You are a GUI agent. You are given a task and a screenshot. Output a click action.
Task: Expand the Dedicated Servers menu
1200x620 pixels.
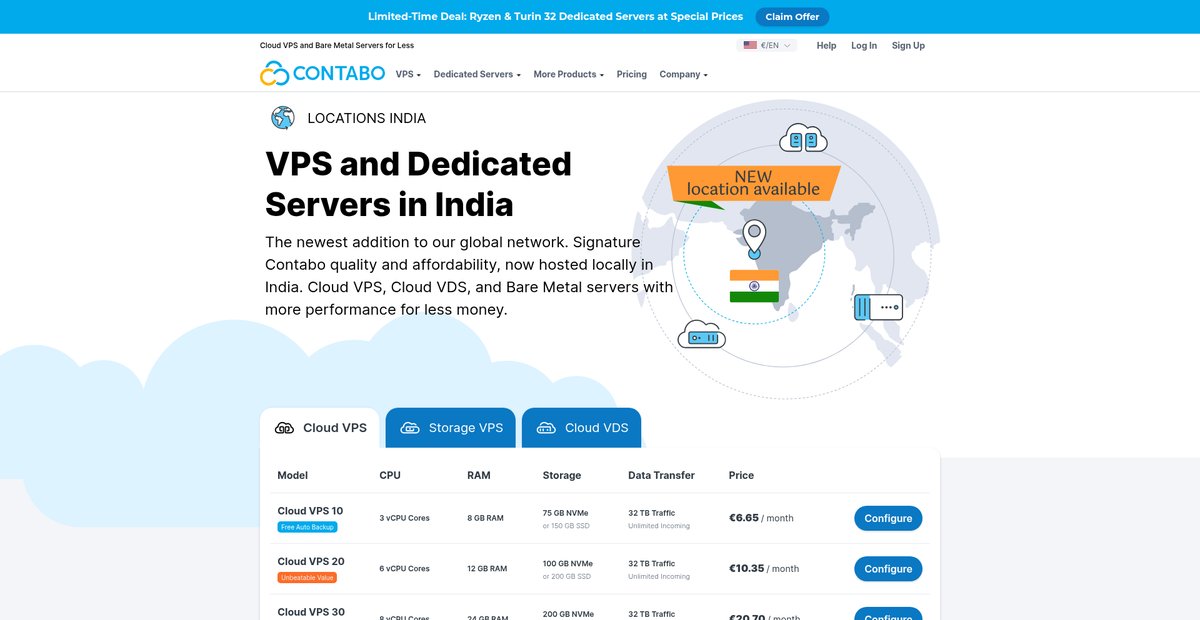click(x=477, y=74)
